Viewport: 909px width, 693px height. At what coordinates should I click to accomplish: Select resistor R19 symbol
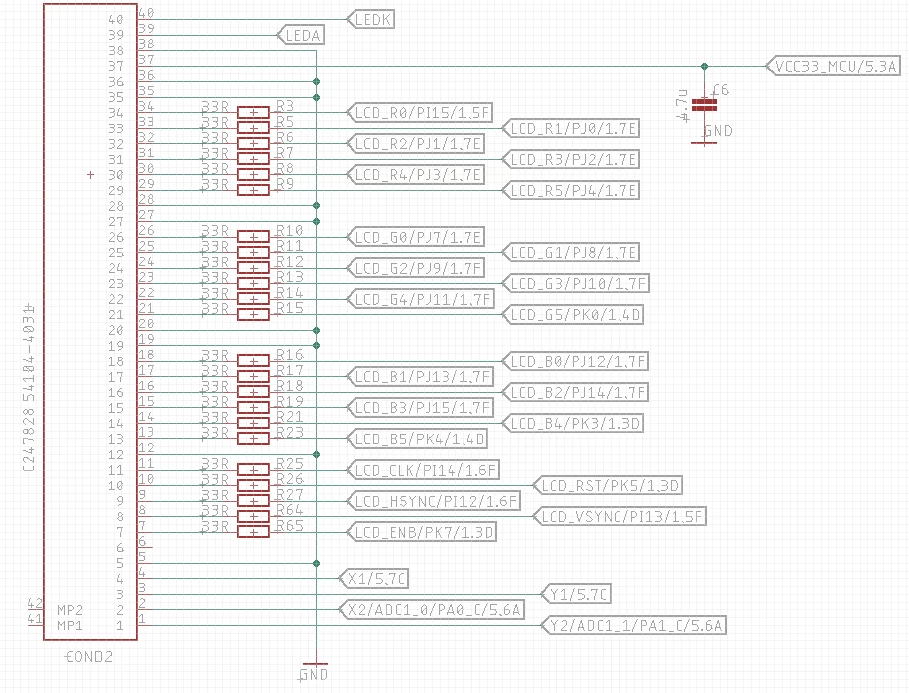click(x=253, y=408)
